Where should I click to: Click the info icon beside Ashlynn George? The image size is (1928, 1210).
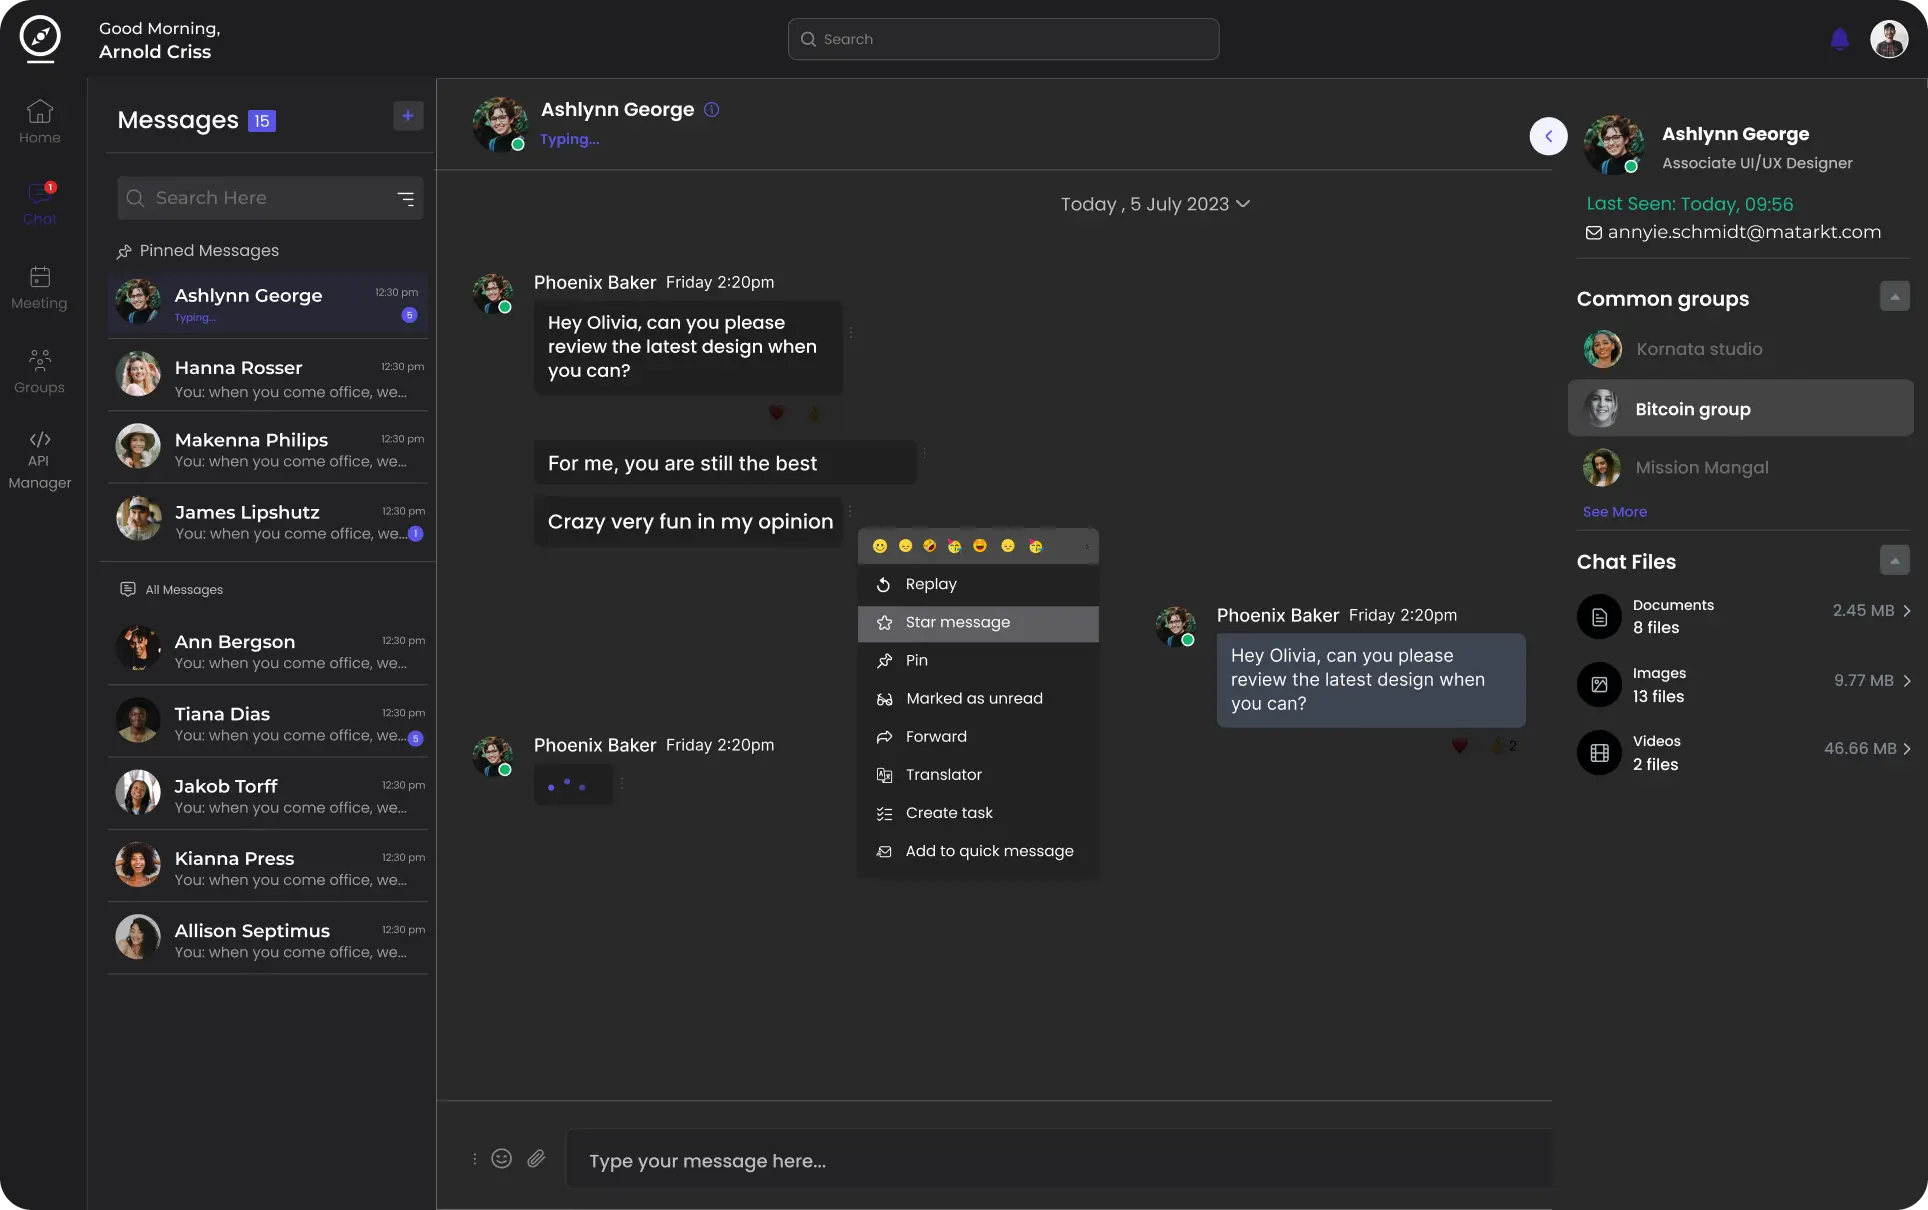tap(711, 110)
